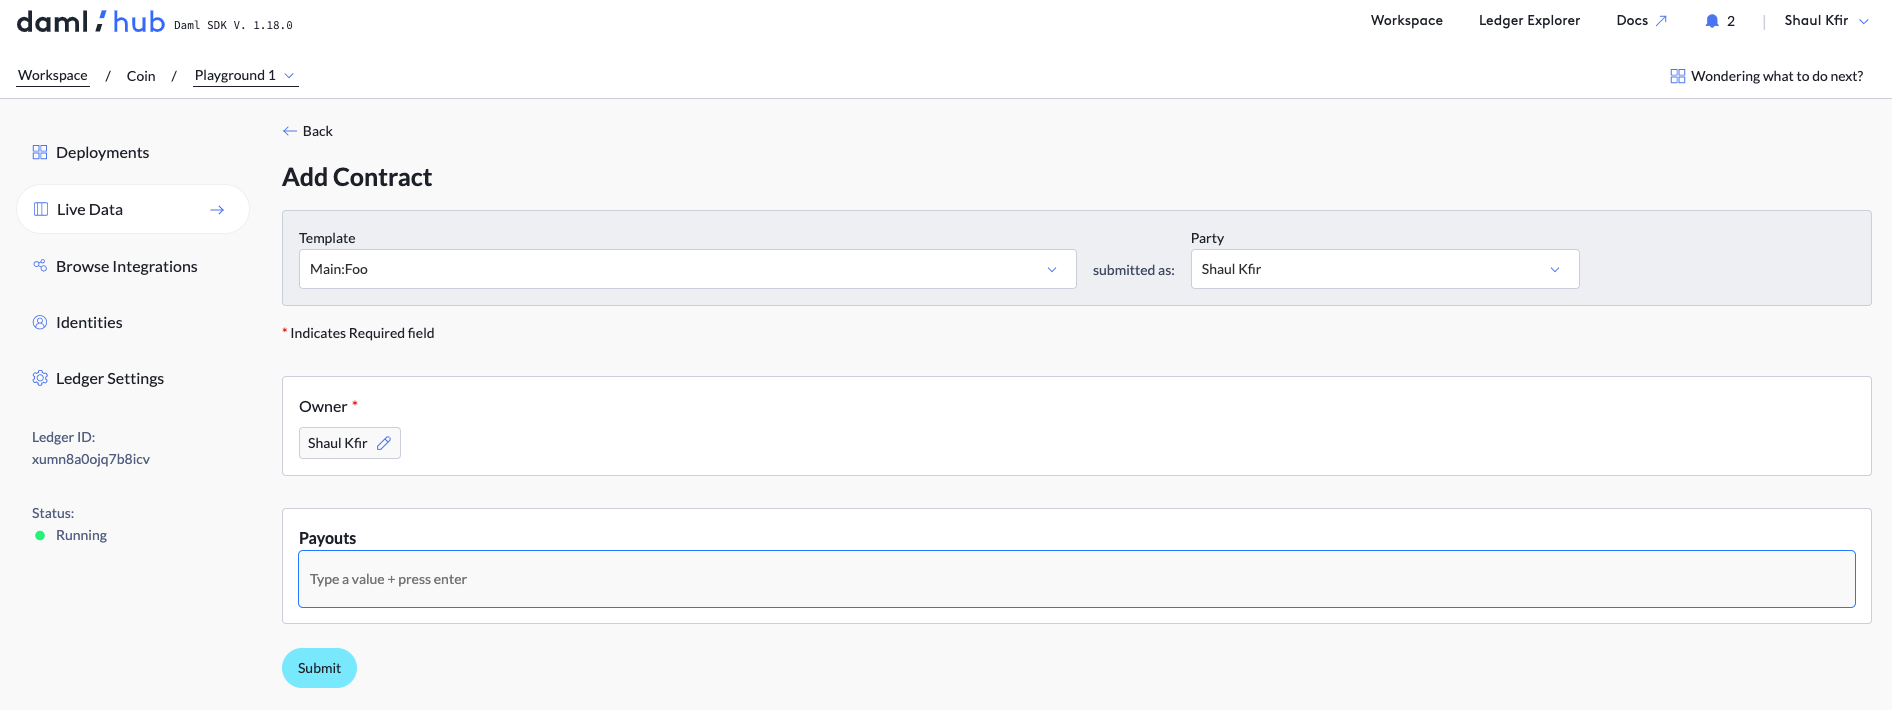The height and width of the screenshot is (710, 1892).
Task: Click the Ledger Settings gear icon
Action: (40, 378)
